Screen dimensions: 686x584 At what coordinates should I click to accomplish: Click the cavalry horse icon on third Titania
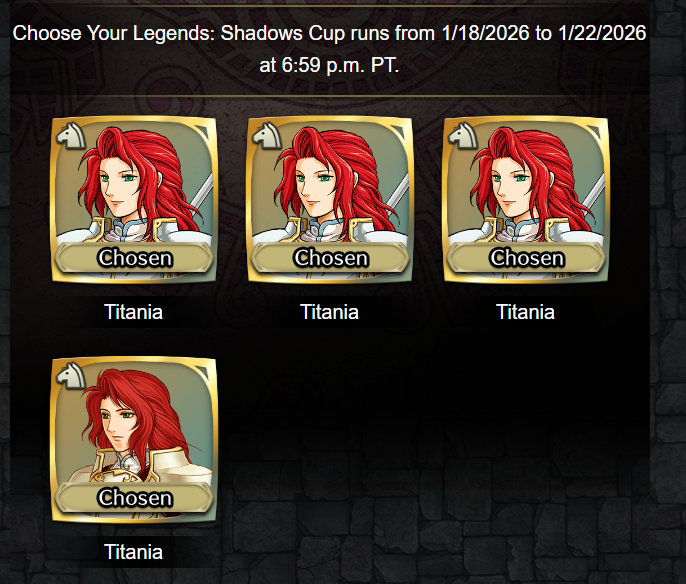[463, 136]
